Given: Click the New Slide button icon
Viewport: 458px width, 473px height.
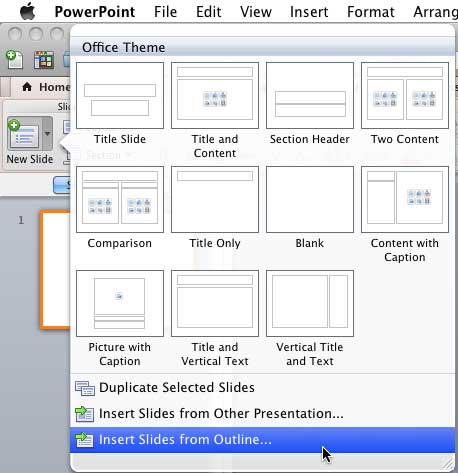Looking at the screenshot, I should click(24, 134).
